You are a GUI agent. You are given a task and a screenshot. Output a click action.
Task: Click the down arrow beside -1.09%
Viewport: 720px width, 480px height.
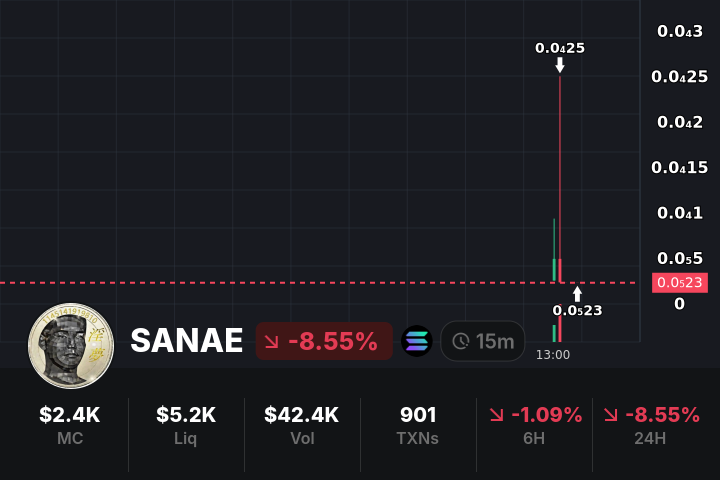tap(497, 415)
